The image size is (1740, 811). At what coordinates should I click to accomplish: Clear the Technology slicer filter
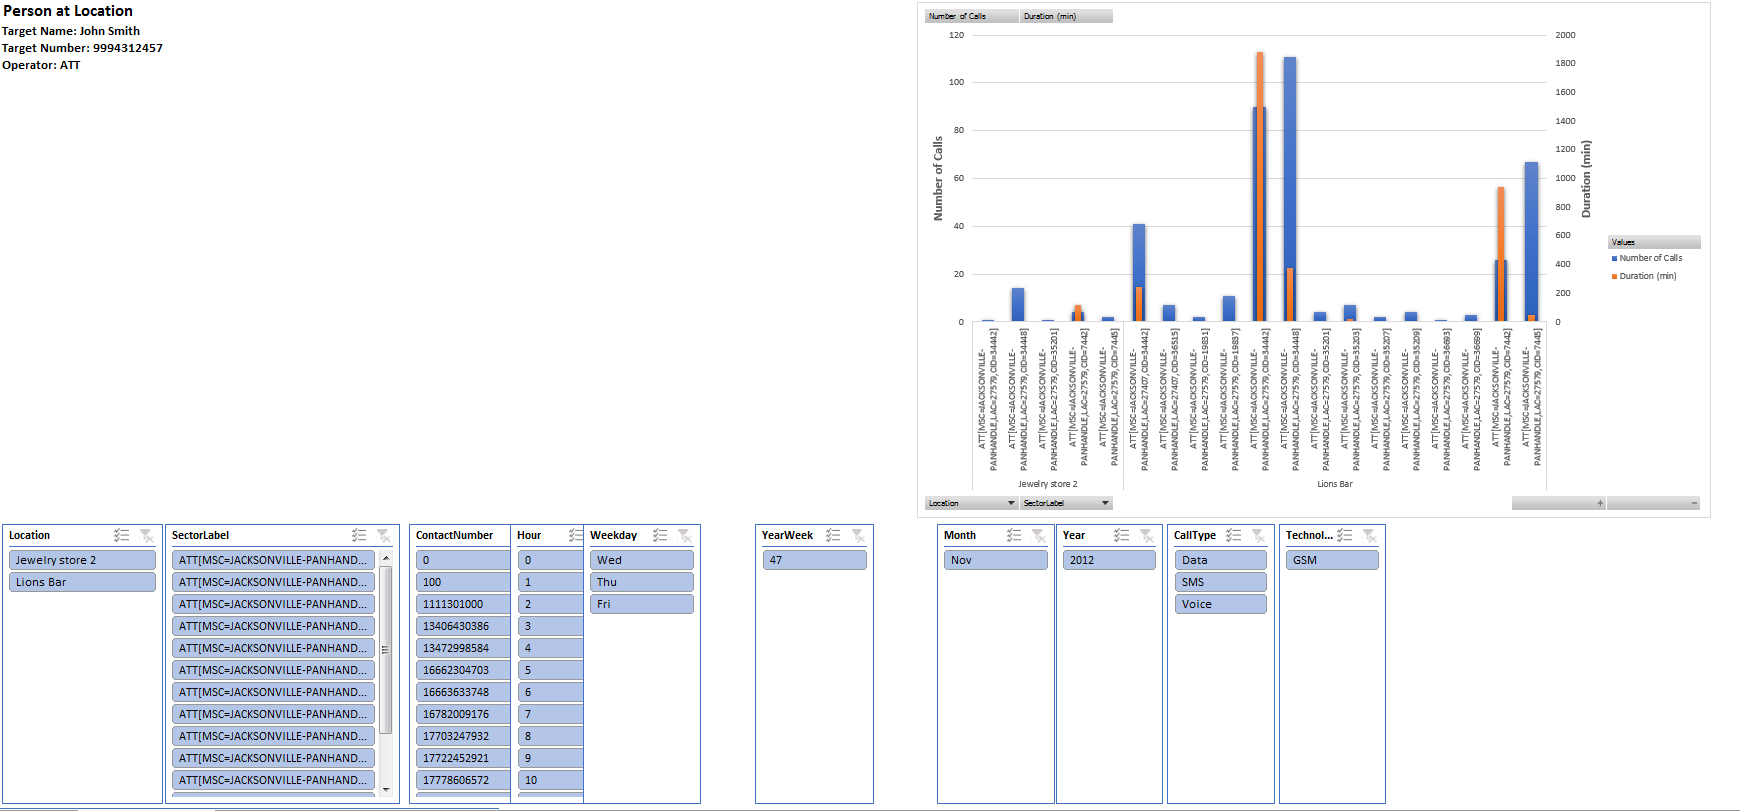[x=1369, y=536]
